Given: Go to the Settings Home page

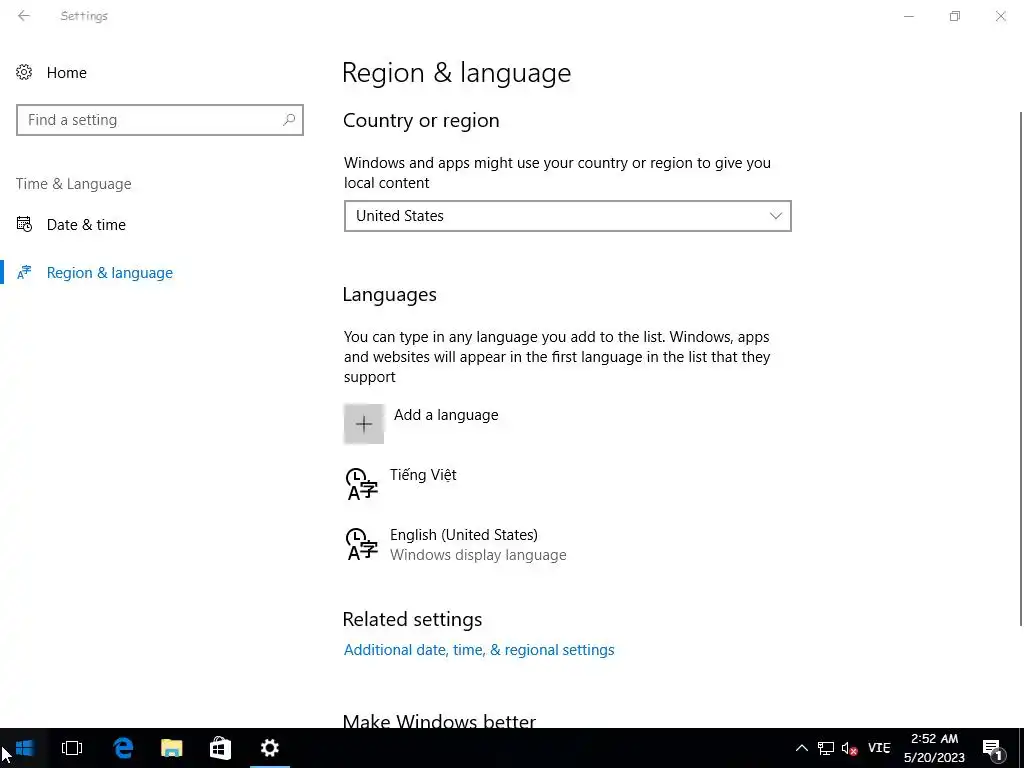Looking at the screenshot, I should tap(67, 72).
